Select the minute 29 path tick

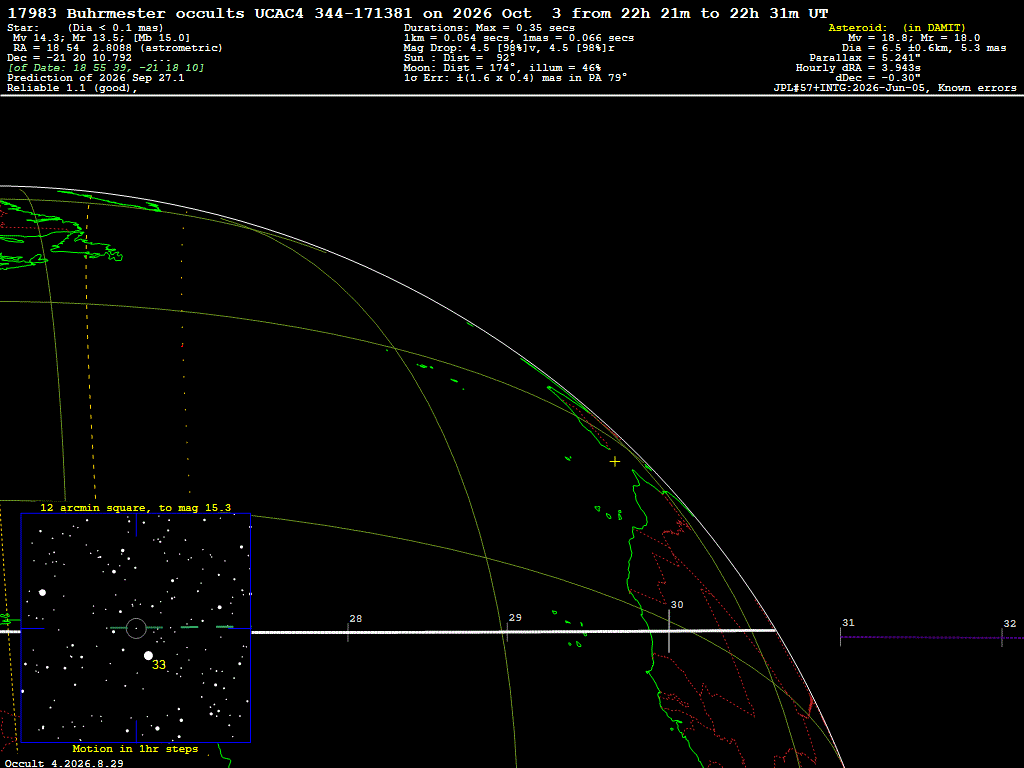click(x=507, y=632)
